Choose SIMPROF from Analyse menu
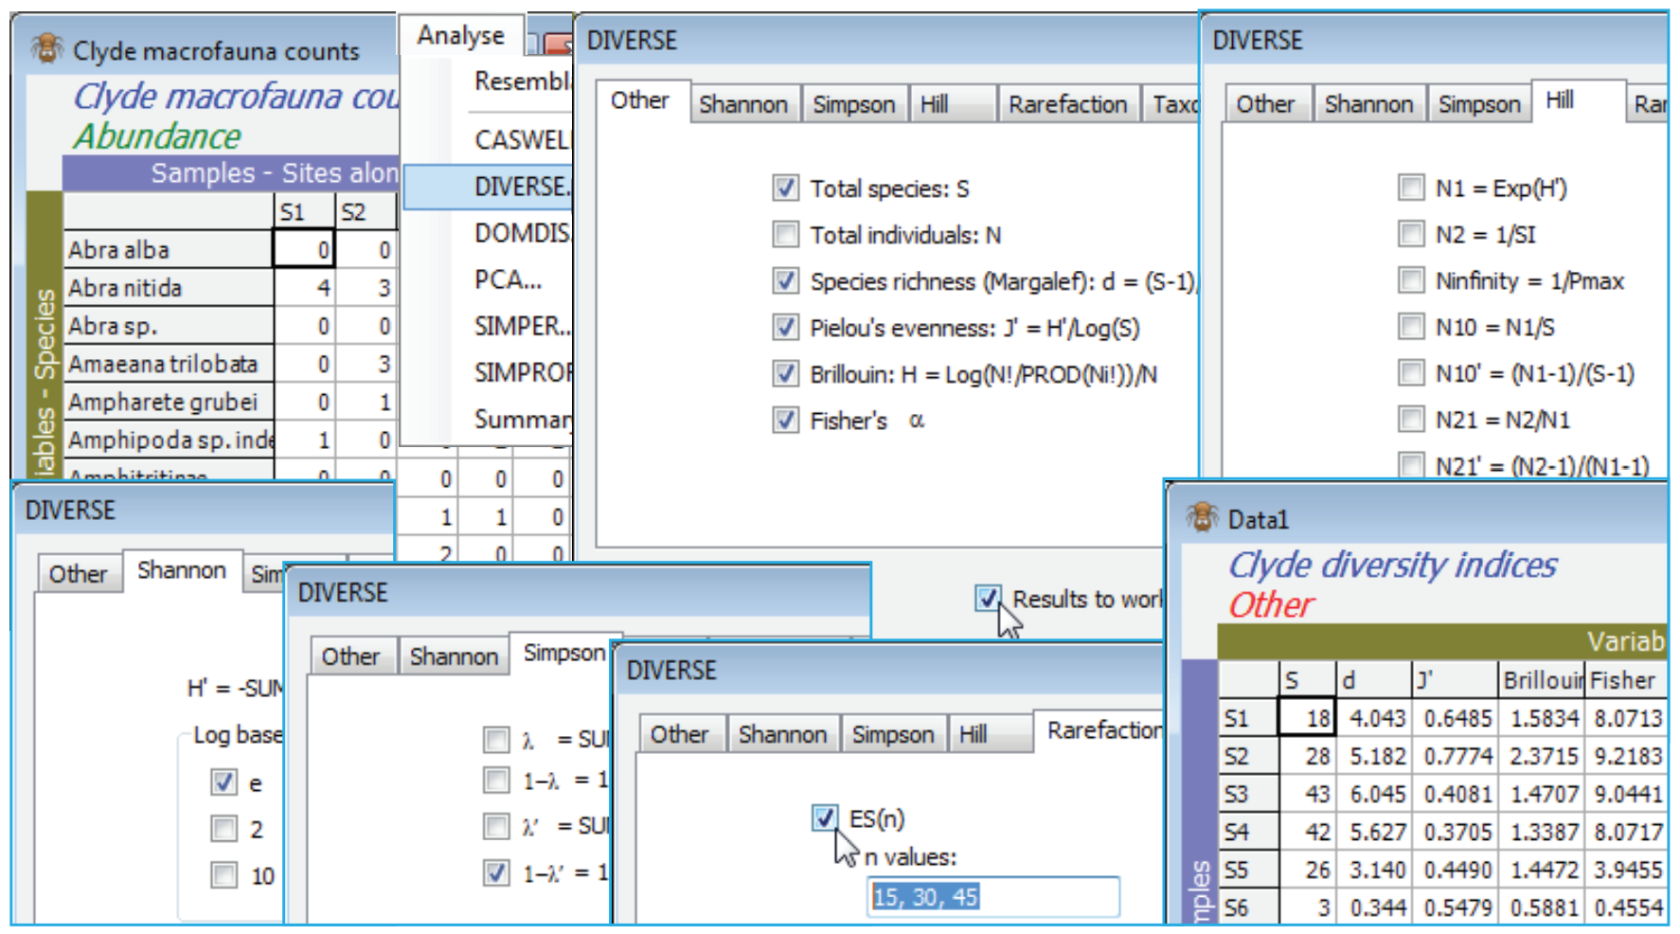The height and width of the screenshot is (934, 1680). pos(488,372)
